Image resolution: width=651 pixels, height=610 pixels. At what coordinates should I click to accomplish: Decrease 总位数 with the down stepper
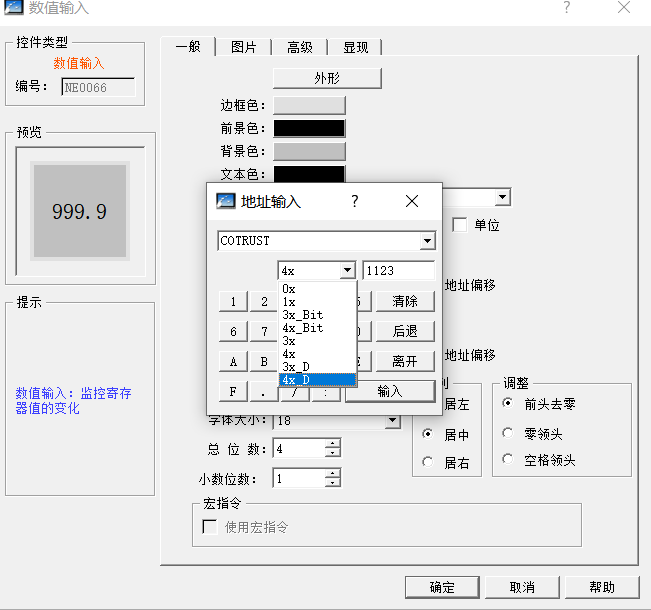click(333, 453)
